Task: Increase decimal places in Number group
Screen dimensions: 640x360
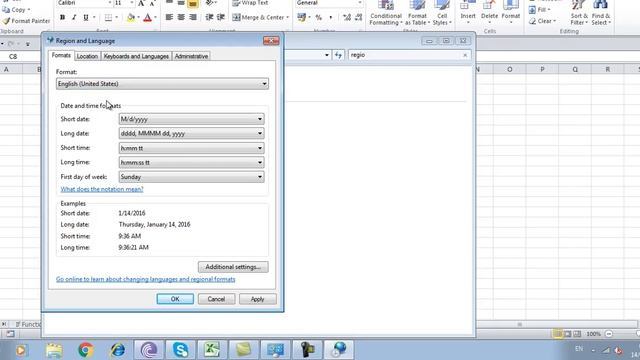Action: (x=347, y=17)
